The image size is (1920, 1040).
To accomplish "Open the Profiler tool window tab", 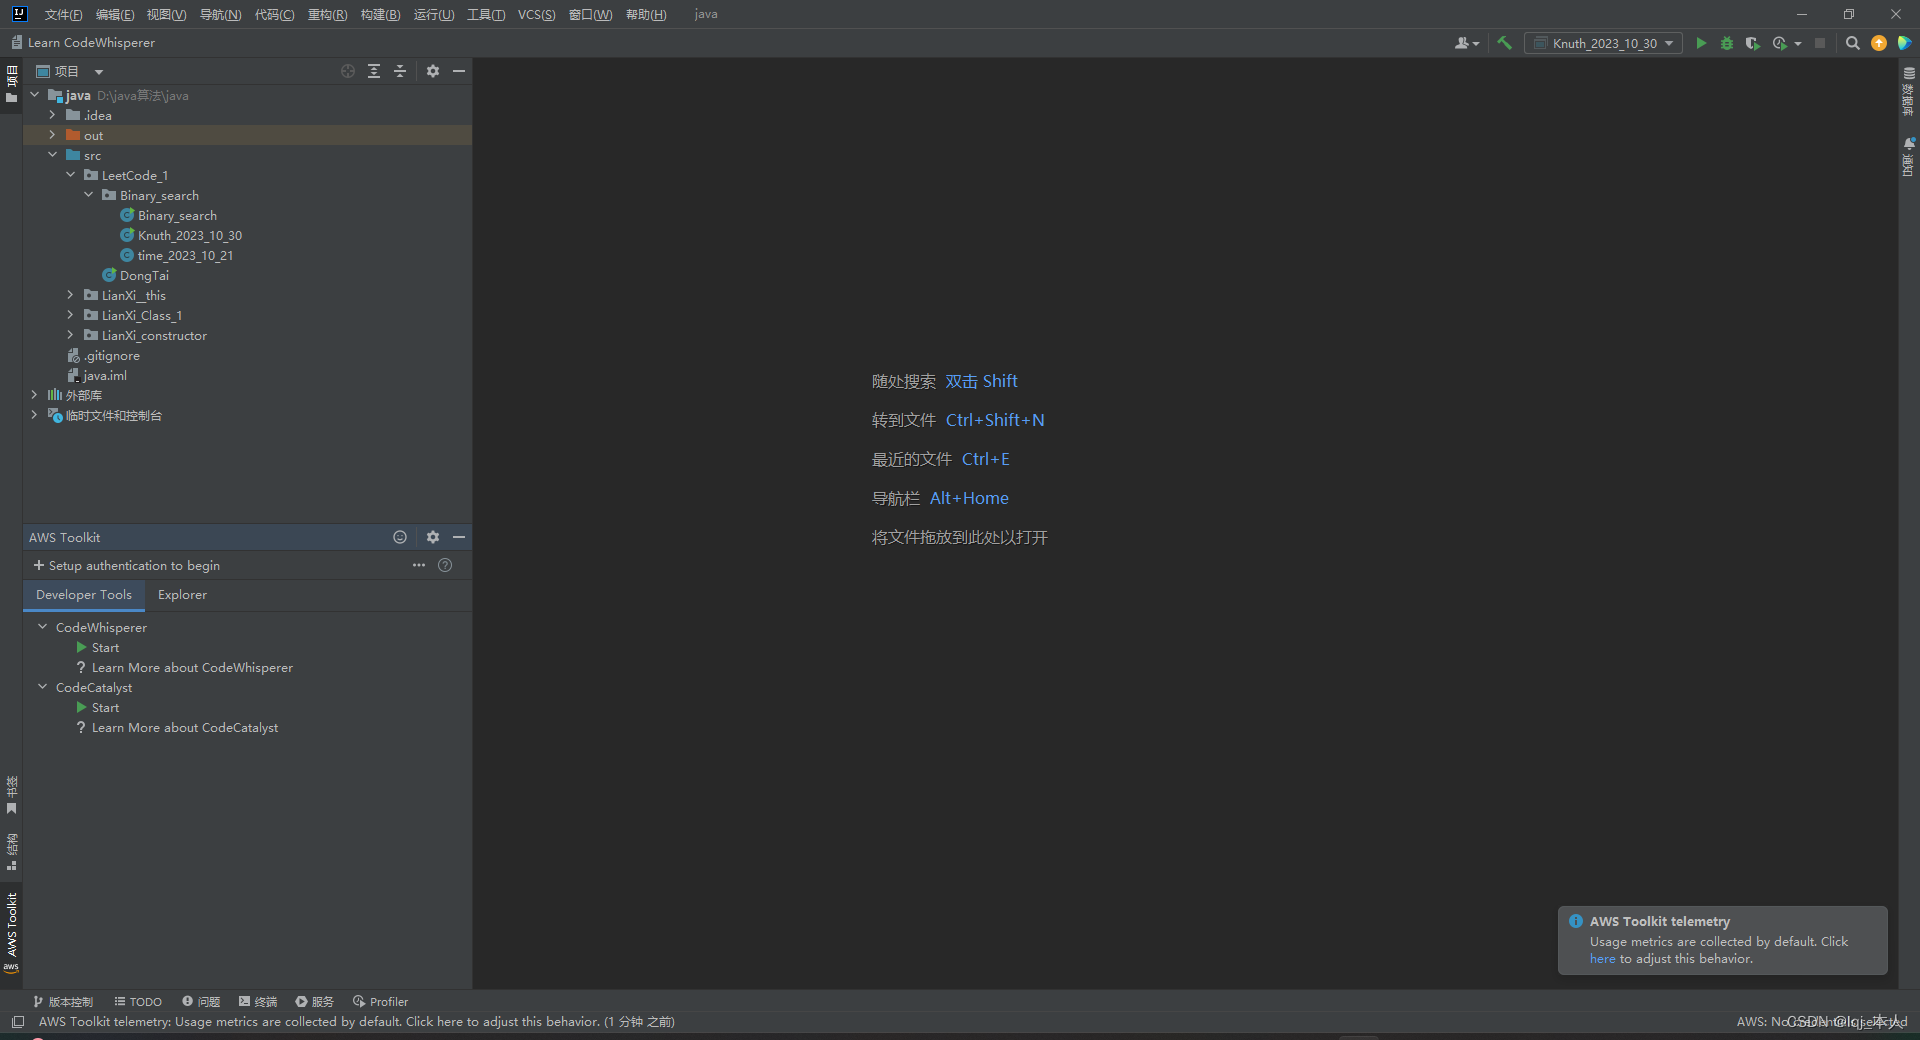I will click(x=380, y=1002).
